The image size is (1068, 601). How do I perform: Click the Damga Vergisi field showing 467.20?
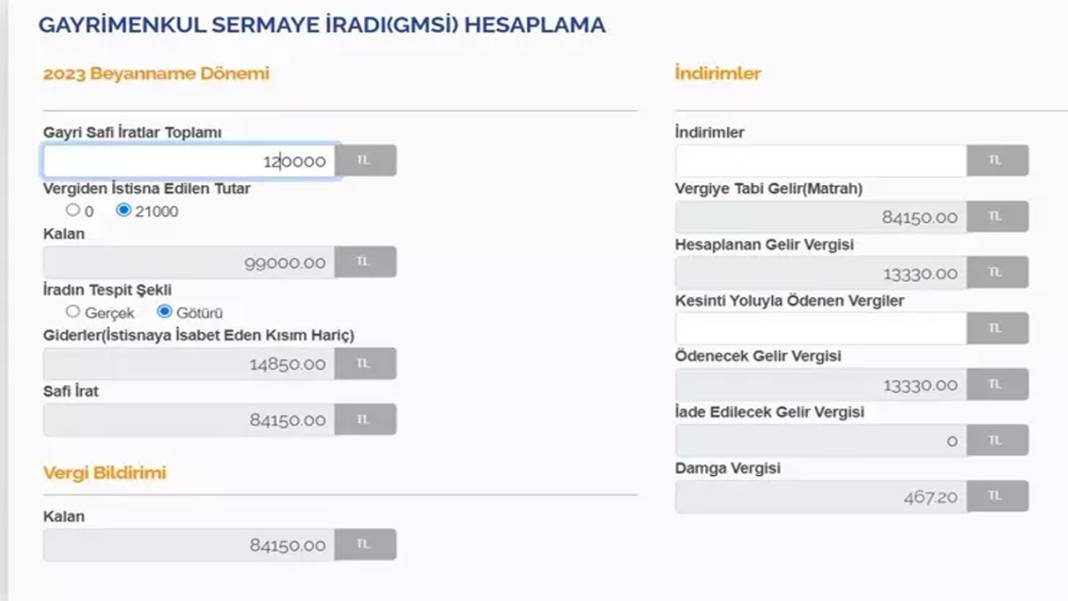(x=821, y=497)
